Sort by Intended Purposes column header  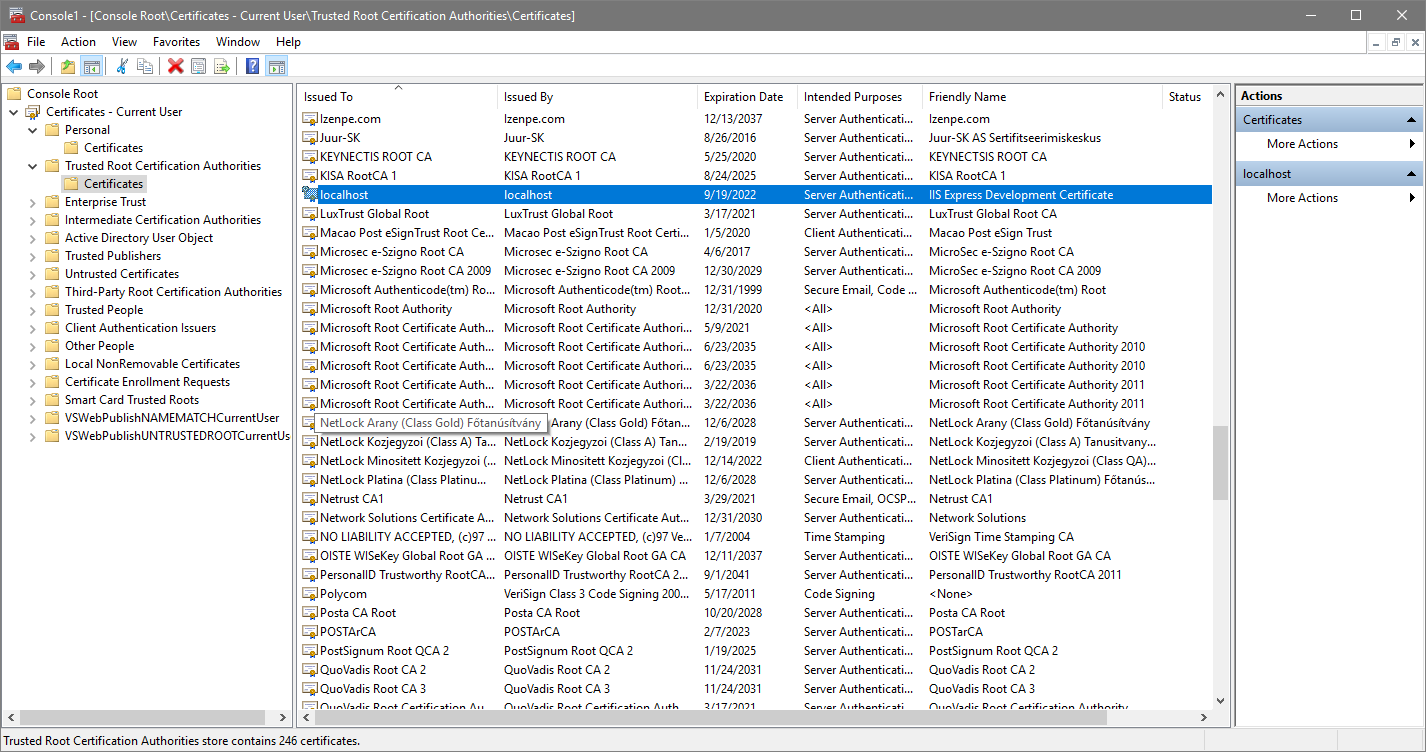pyautogui.click(x=860, y=97)
